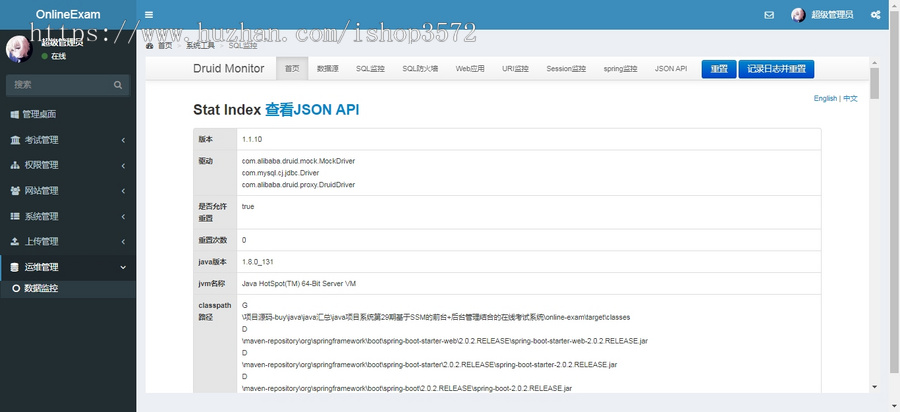900x412 pixels.
Task: Click the com.mysql.cj.jdbc.Driver text
Action: pyautogui.click(x=280, y=173)
